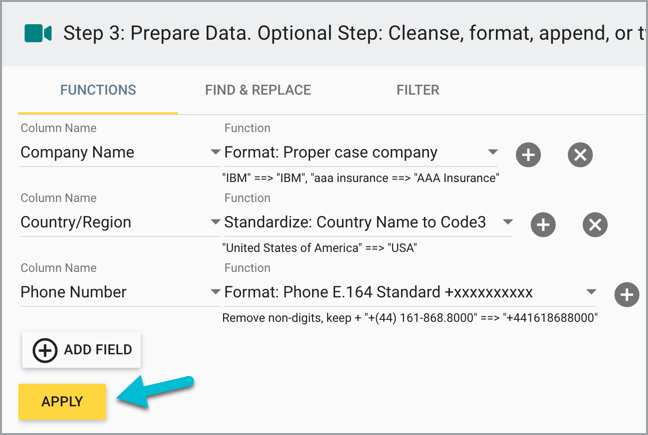Viewport: 648px width, 435px height.
Task: Expand the Proper case company function dropdown
Action: (493, 152)
